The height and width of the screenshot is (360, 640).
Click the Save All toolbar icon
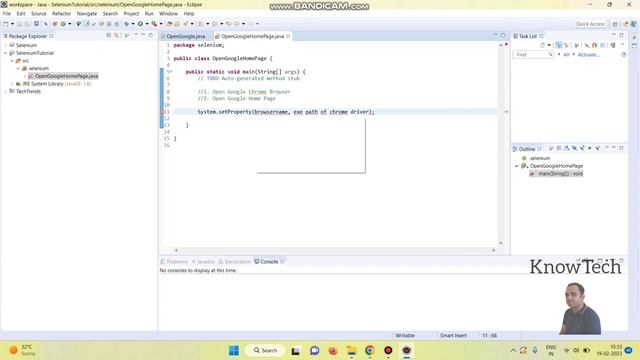[27, 24]
